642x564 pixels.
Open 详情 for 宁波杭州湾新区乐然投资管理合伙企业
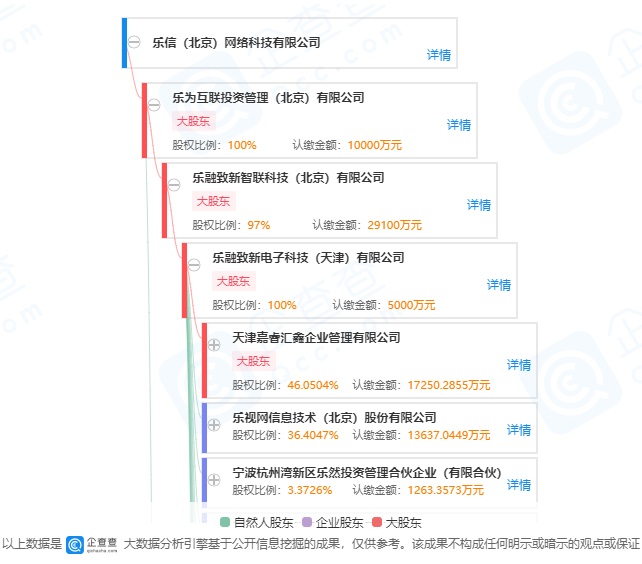(519, 485)
